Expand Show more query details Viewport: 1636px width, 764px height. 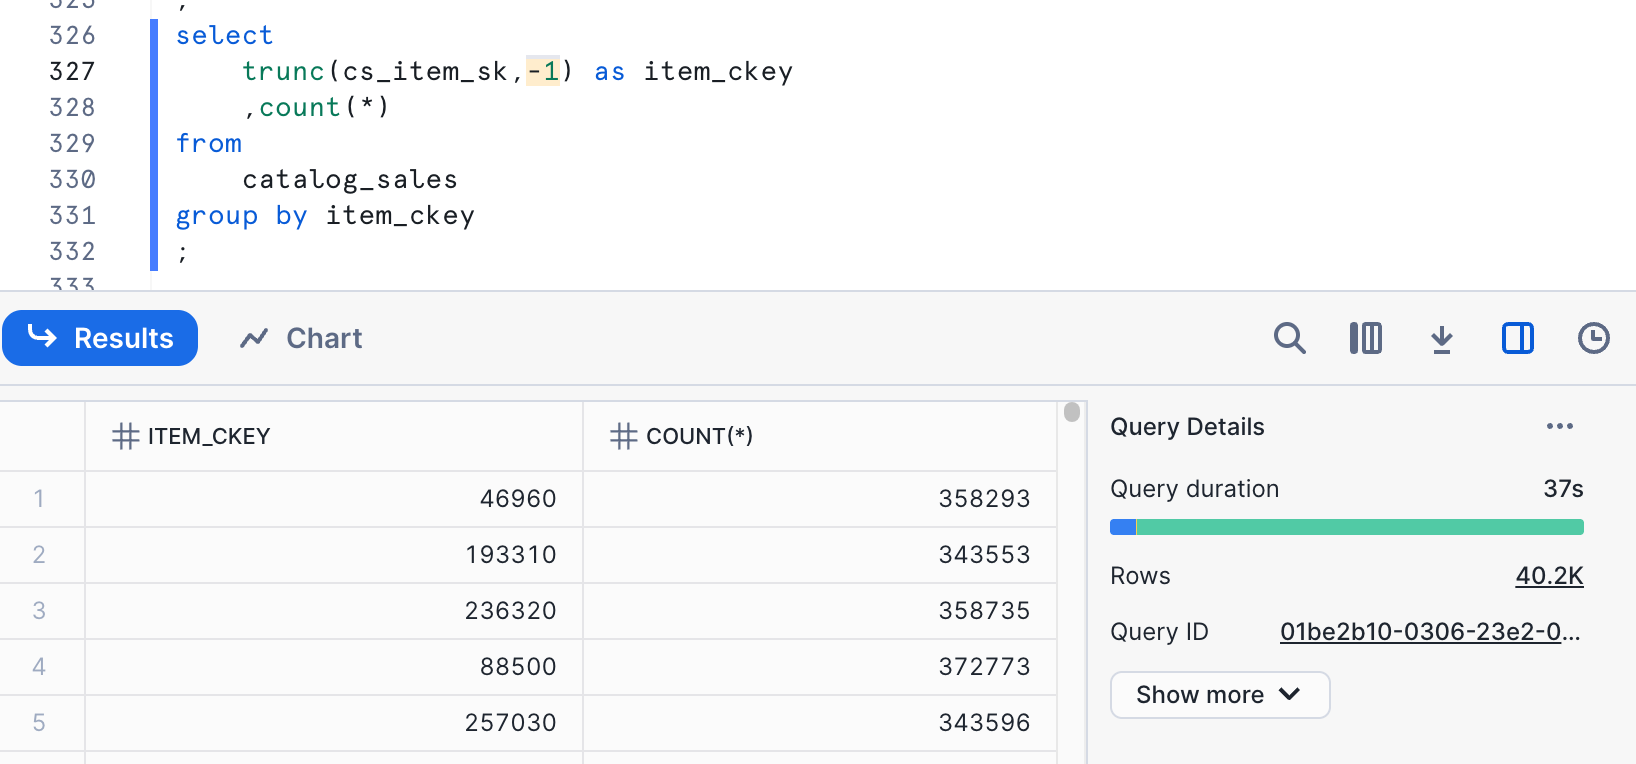[x=1219, y=695]
